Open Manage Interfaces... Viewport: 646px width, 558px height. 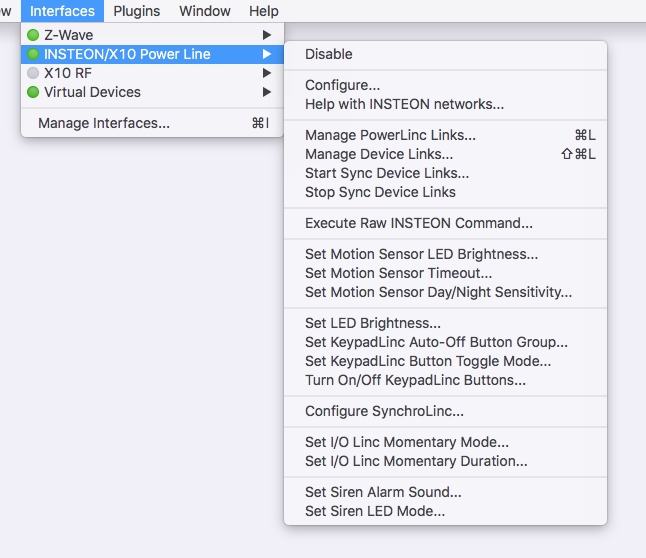[152, 123]
